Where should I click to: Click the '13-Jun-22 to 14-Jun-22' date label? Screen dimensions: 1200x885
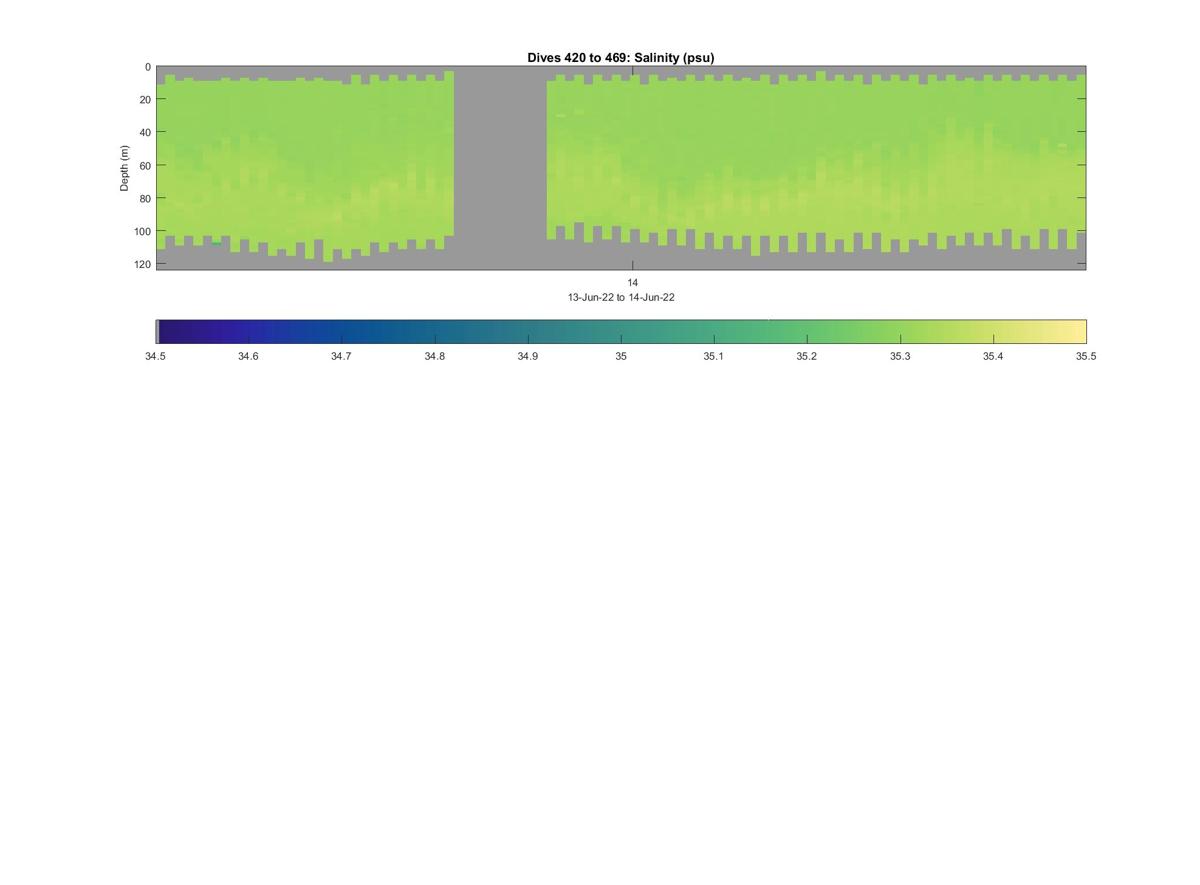[621, 297]
